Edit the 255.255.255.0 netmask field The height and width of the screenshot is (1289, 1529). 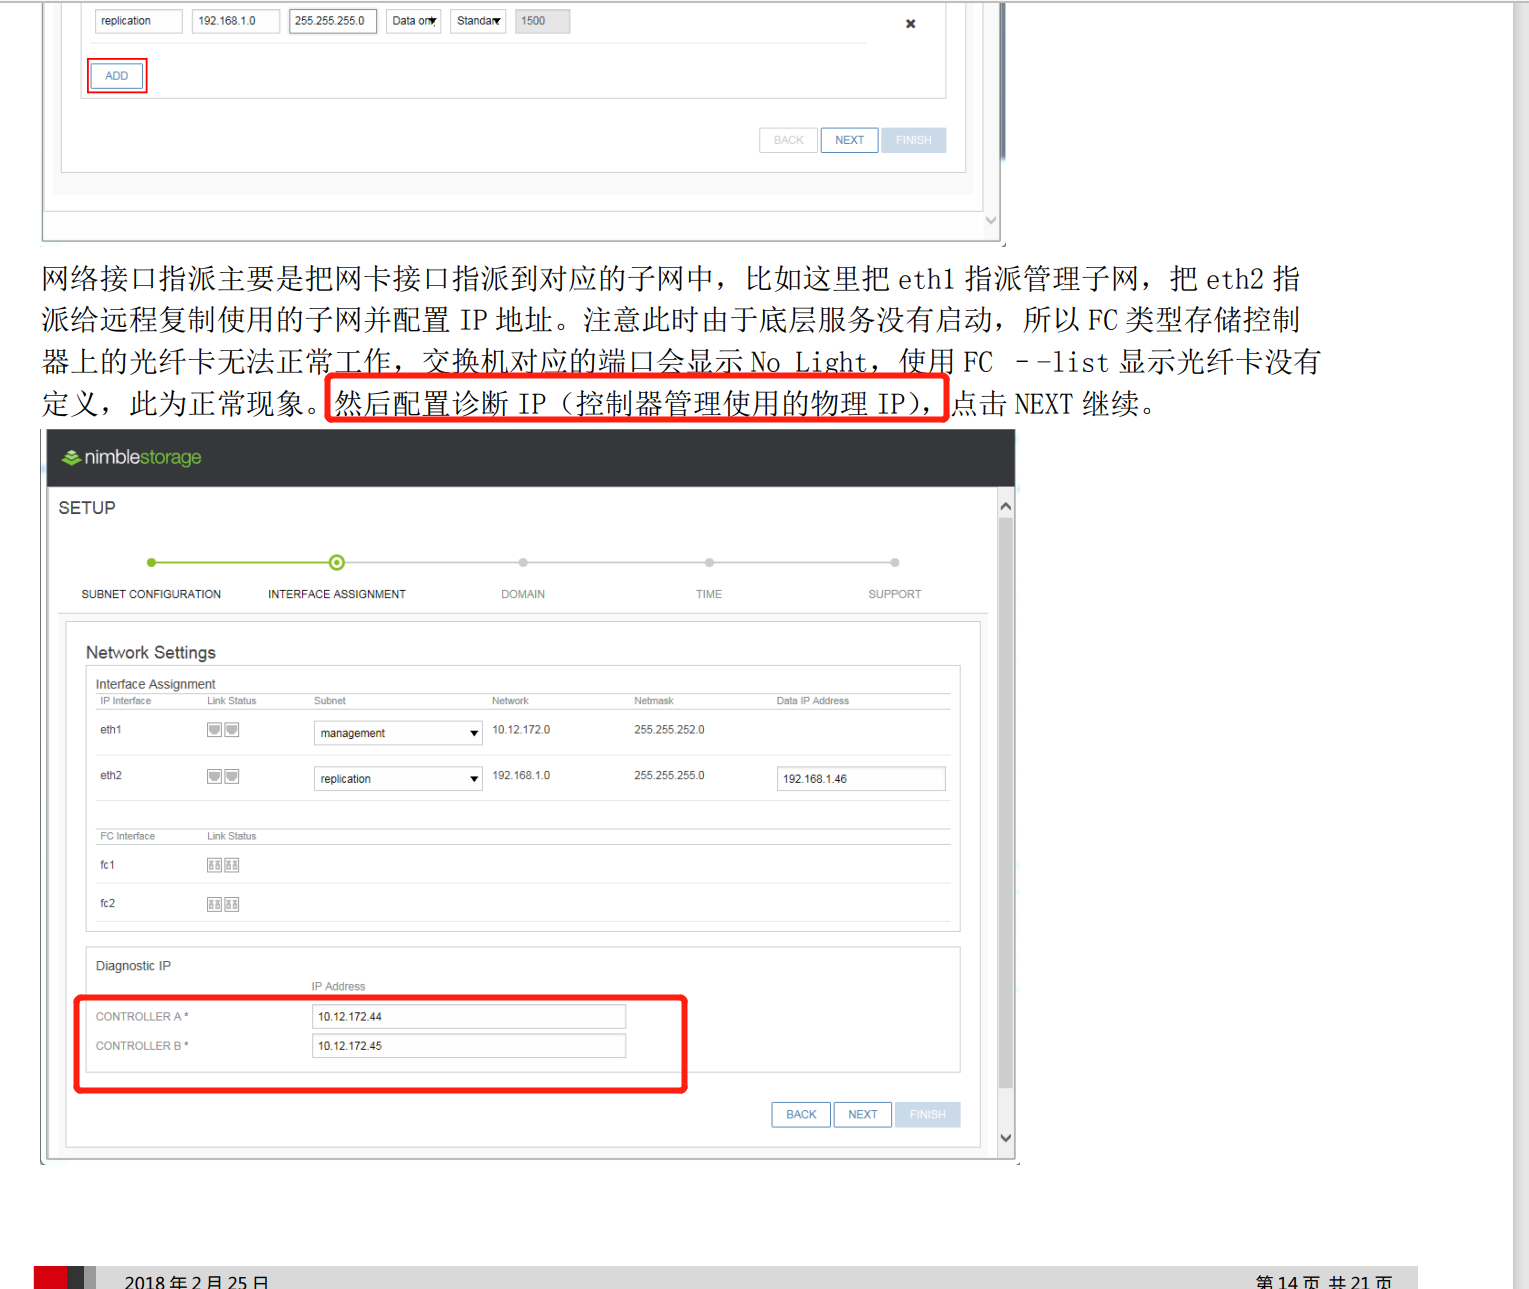[x=333, y=21]
